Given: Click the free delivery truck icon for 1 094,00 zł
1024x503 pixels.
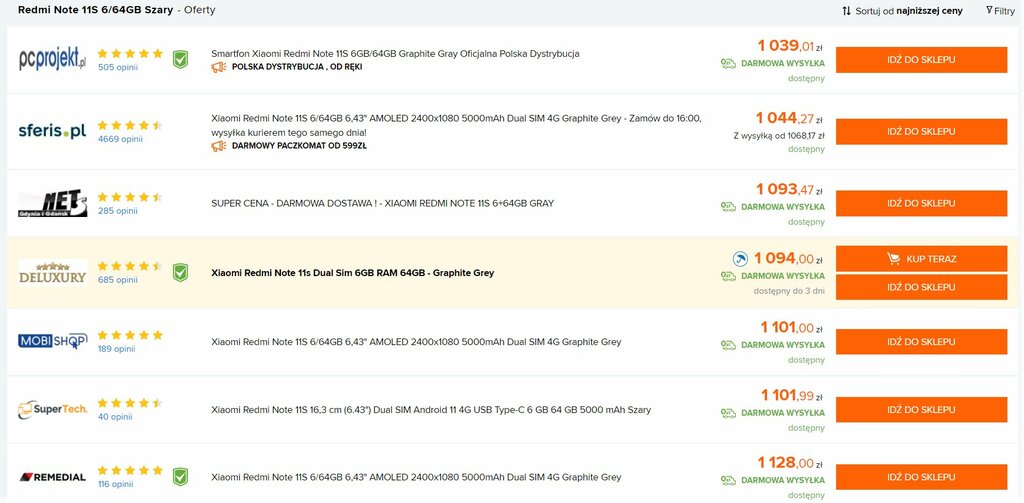Looking at the screenshot, I should pyautogui.click(x=728, y=276).
